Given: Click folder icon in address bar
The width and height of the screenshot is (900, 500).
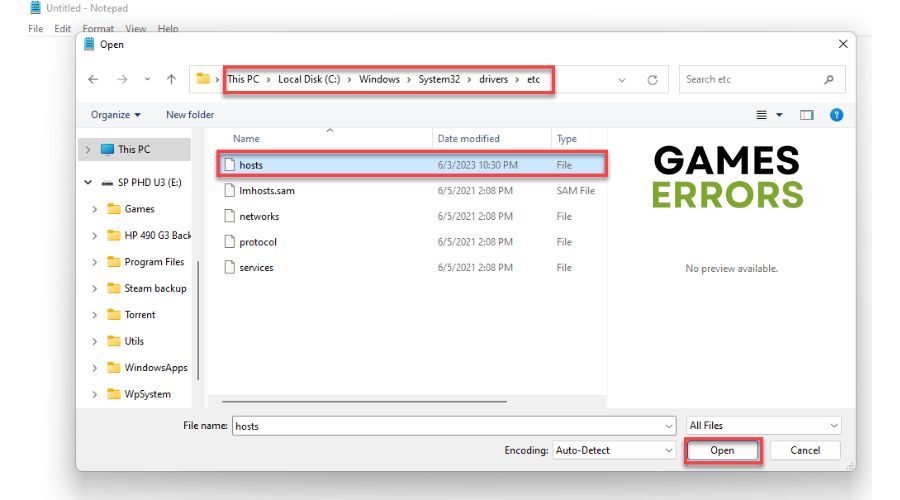Looking at the screenshot, I should tap(203, 79).
